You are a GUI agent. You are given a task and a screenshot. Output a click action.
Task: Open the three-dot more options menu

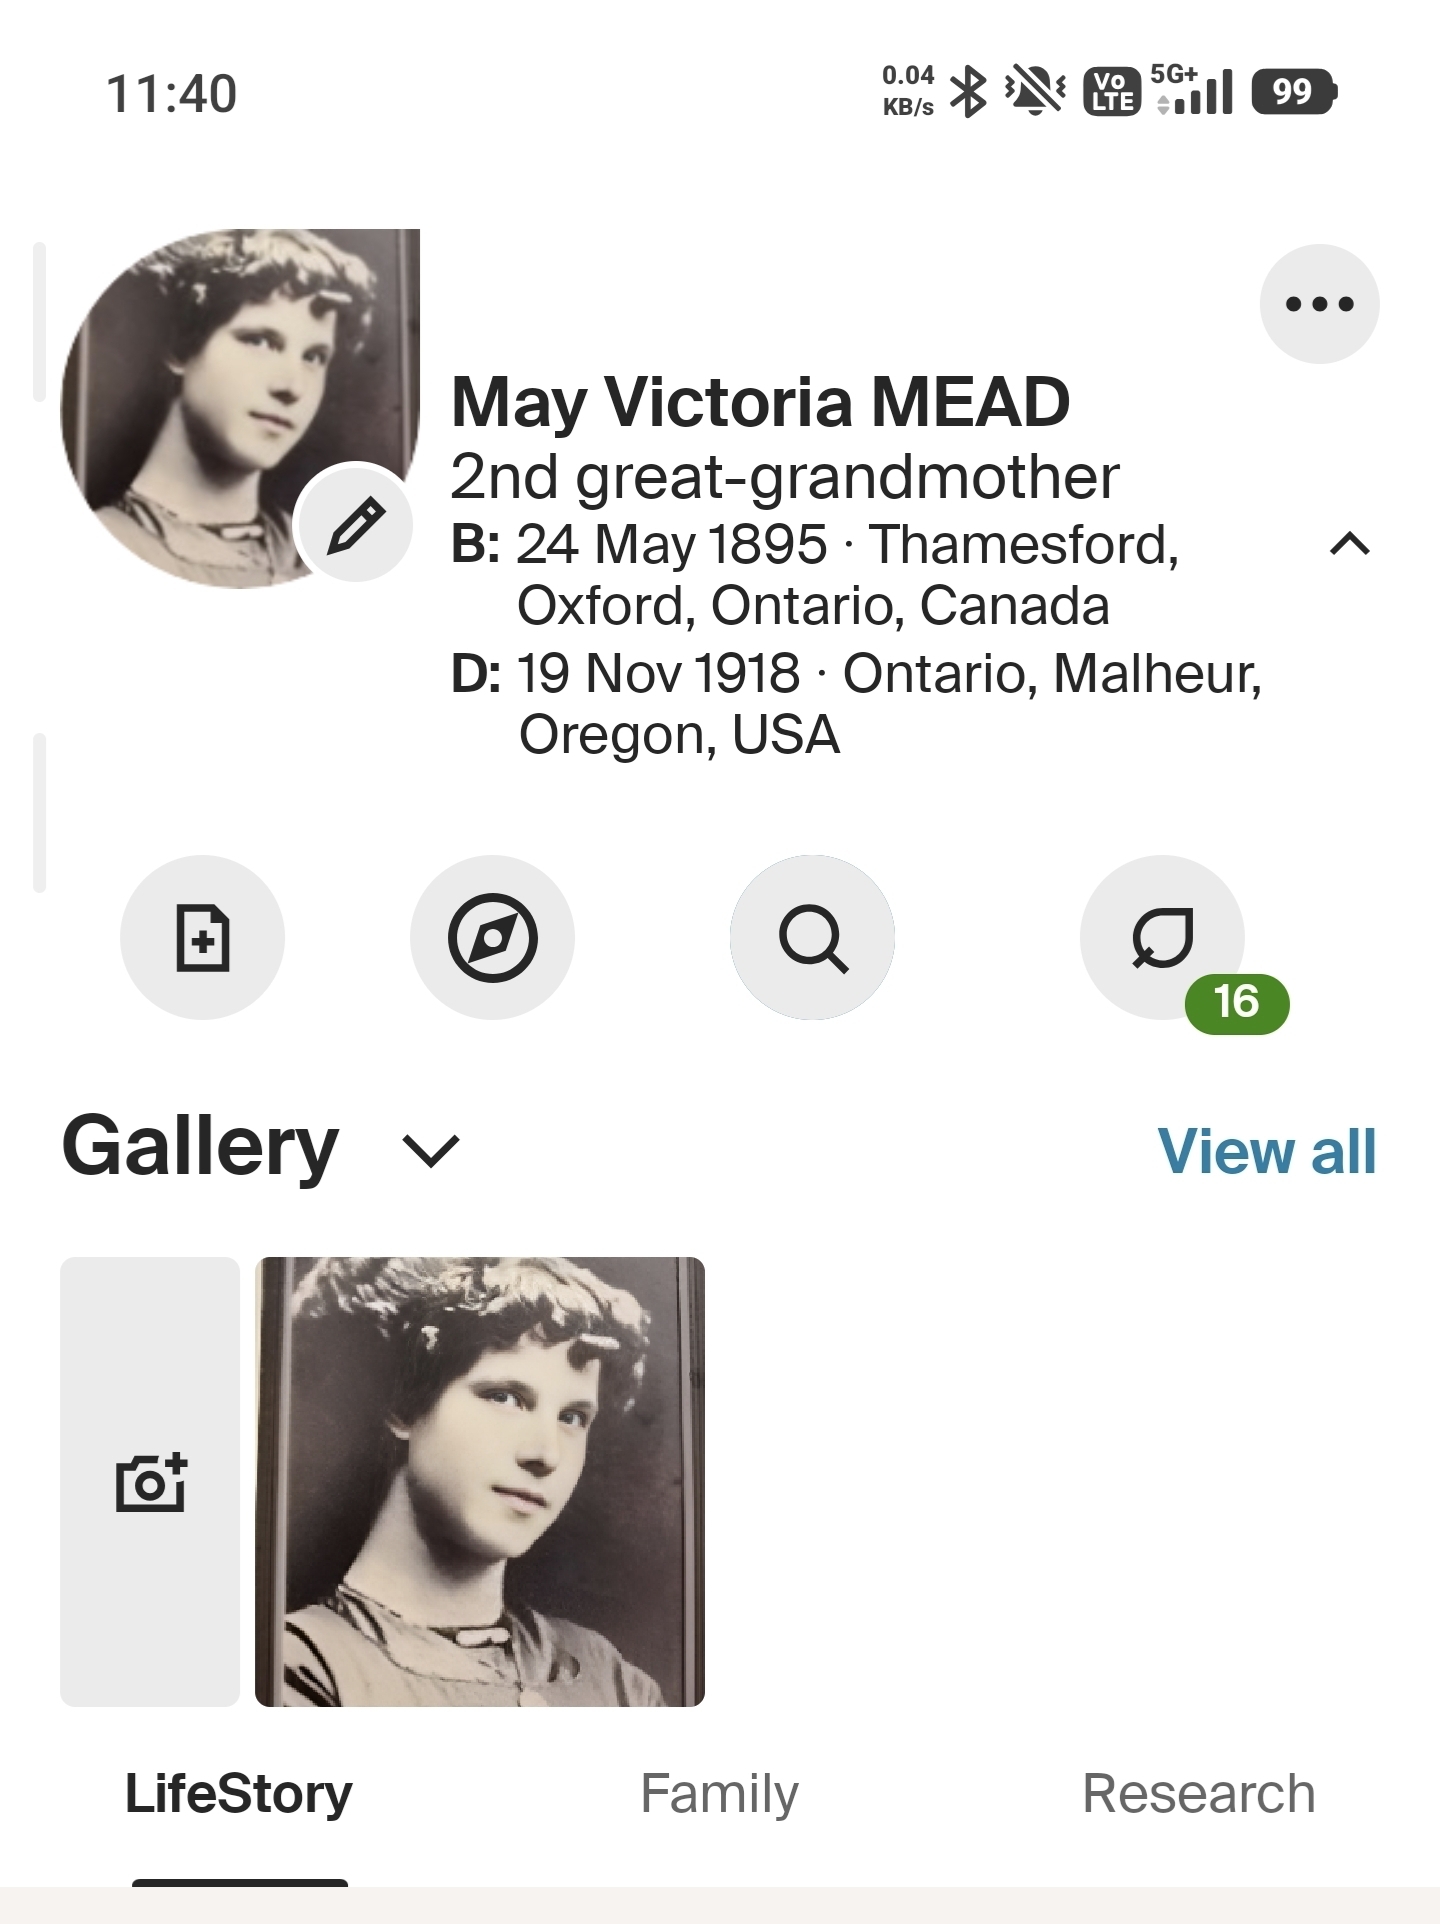[1319, 304]
